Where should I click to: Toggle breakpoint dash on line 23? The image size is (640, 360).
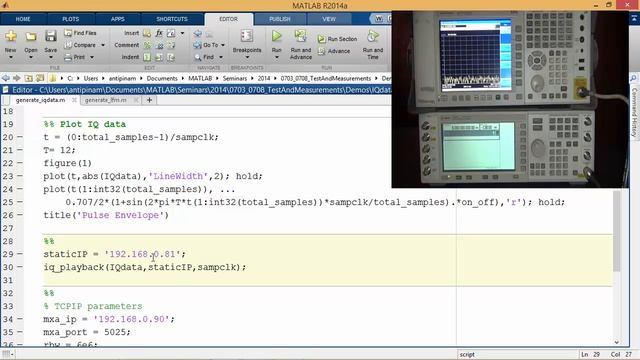[20, 176]
